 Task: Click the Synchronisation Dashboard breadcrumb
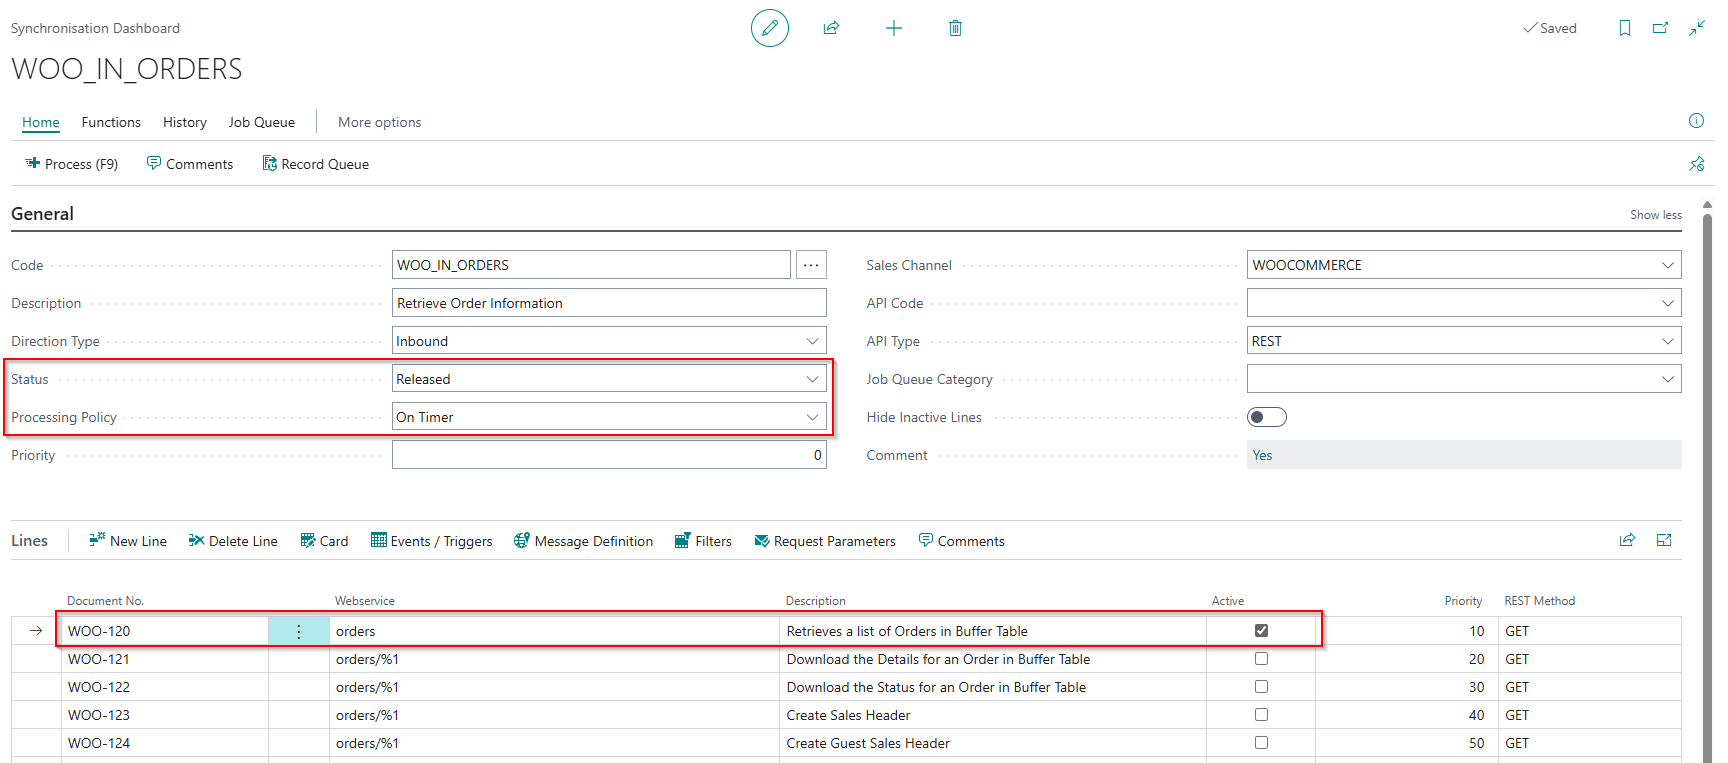click(95, 28)
